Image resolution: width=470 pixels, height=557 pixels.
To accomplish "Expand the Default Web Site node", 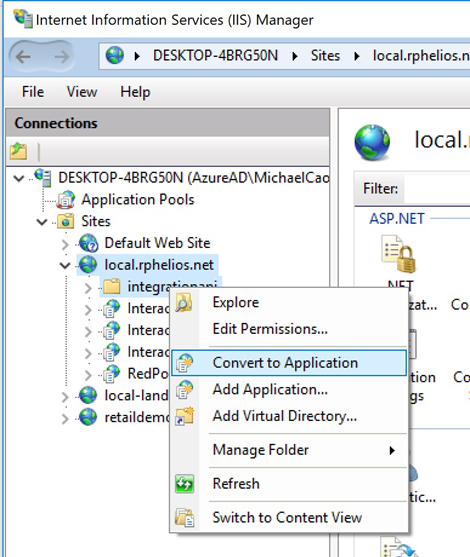I will (65, 244).
